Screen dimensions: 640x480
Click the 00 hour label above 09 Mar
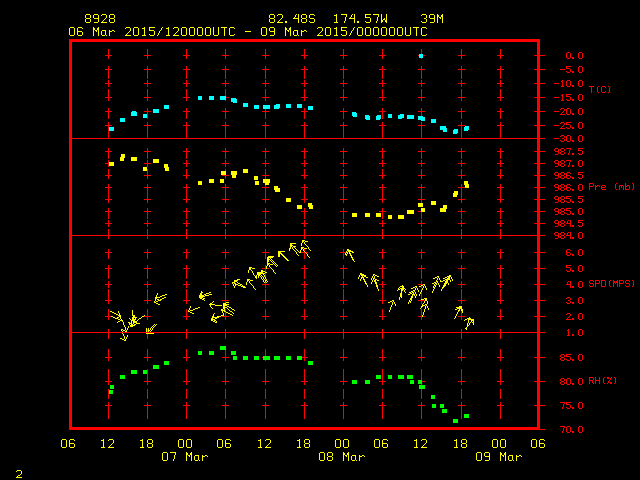[x=499, y=444]
